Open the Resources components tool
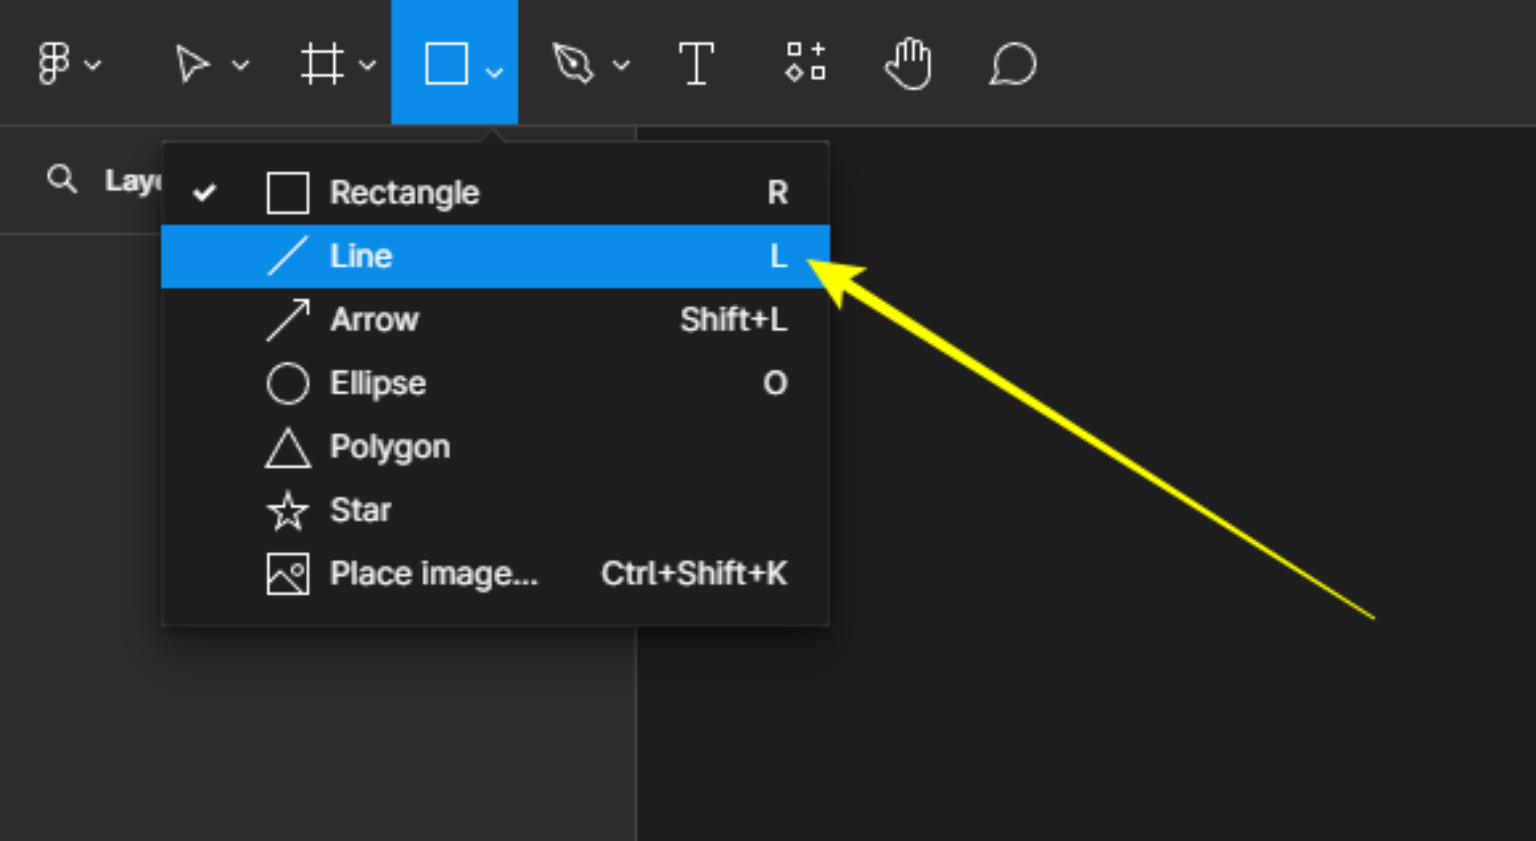The width and height of the screenshot is (1536, 841). [x=805, y=62]
